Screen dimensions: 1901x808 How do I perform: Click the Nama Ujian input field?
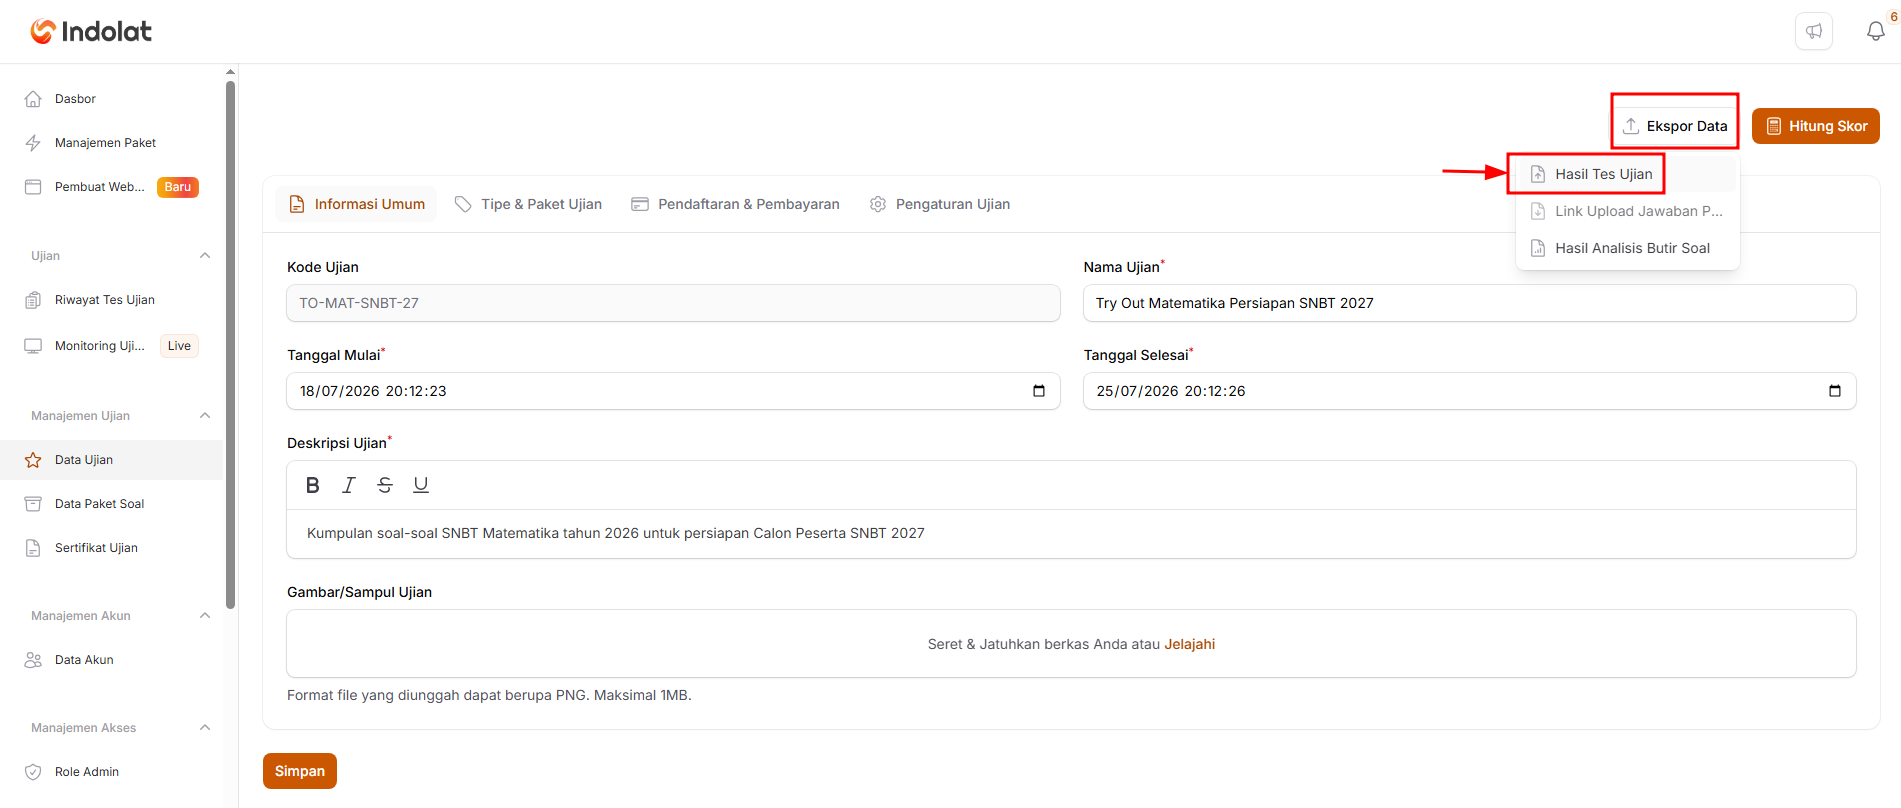(x=1469, y=303)
